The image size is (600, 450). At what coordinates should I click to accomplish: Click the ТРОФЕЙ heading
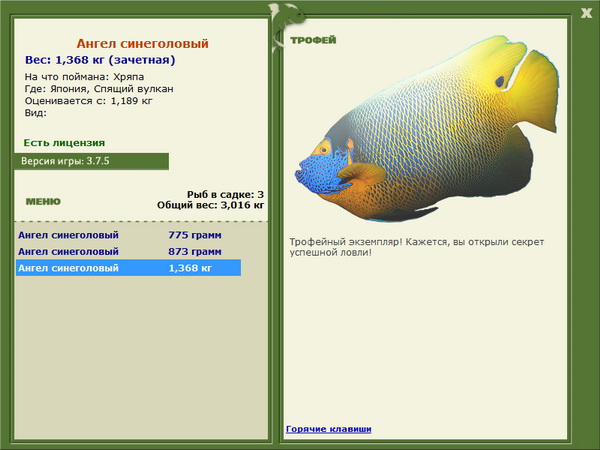[313, 40]
